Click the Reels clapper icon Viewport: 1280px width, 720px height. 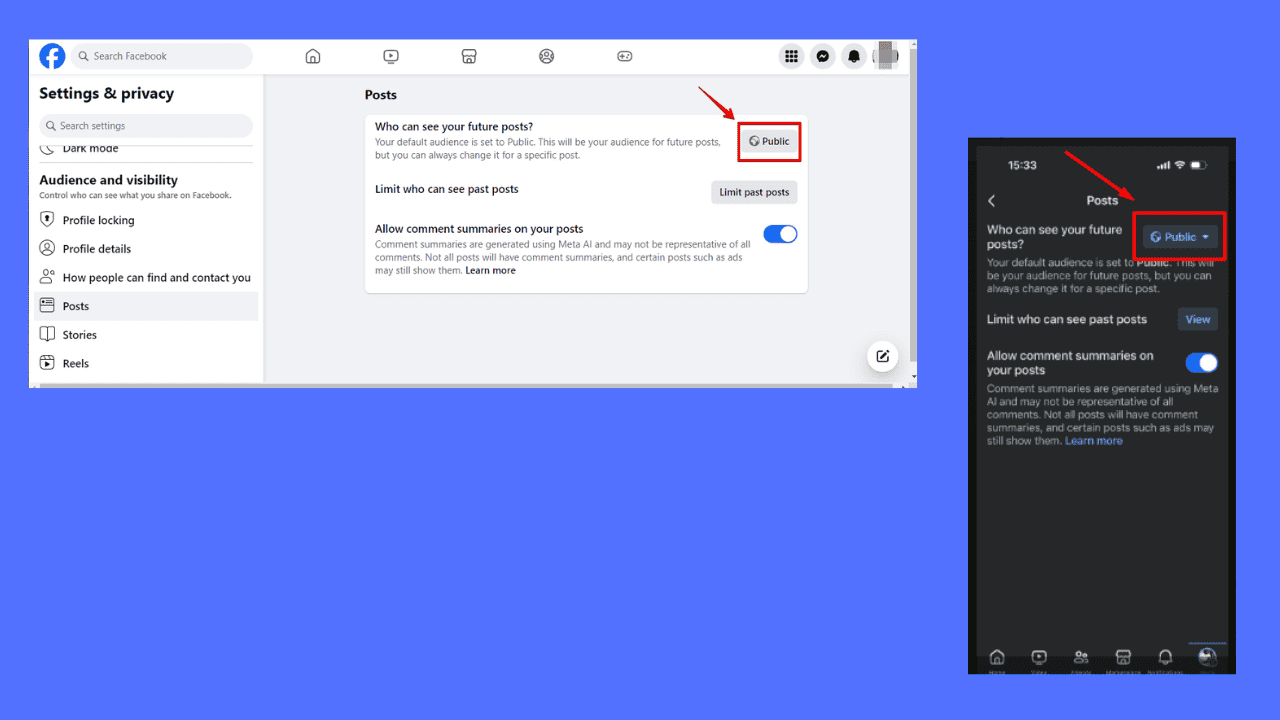pos(47,363)
